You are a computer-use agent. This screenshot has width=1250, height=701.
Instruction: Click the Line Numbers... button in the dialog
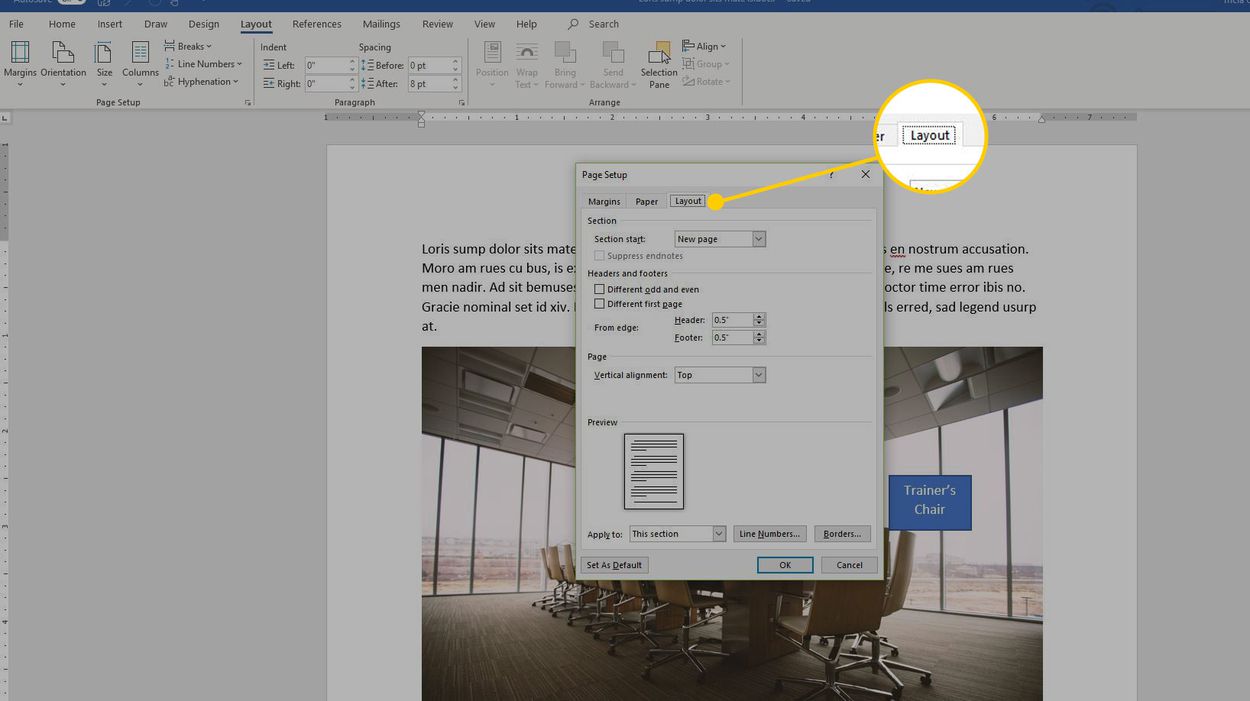click(x=769, y=534)
